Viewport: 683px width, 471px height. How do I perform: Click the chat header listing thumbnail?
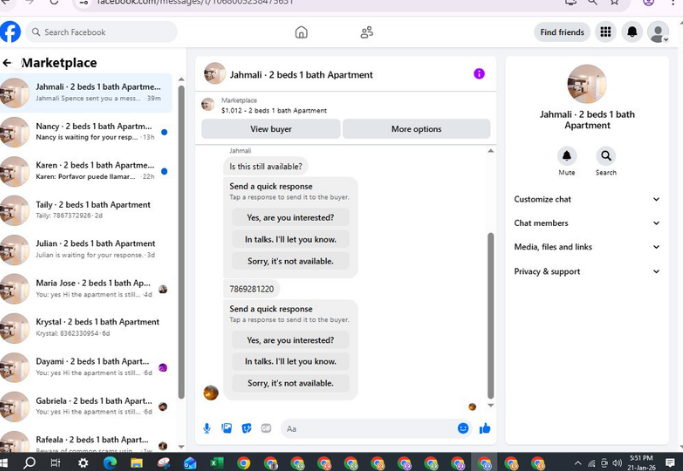tap(215, 73)
